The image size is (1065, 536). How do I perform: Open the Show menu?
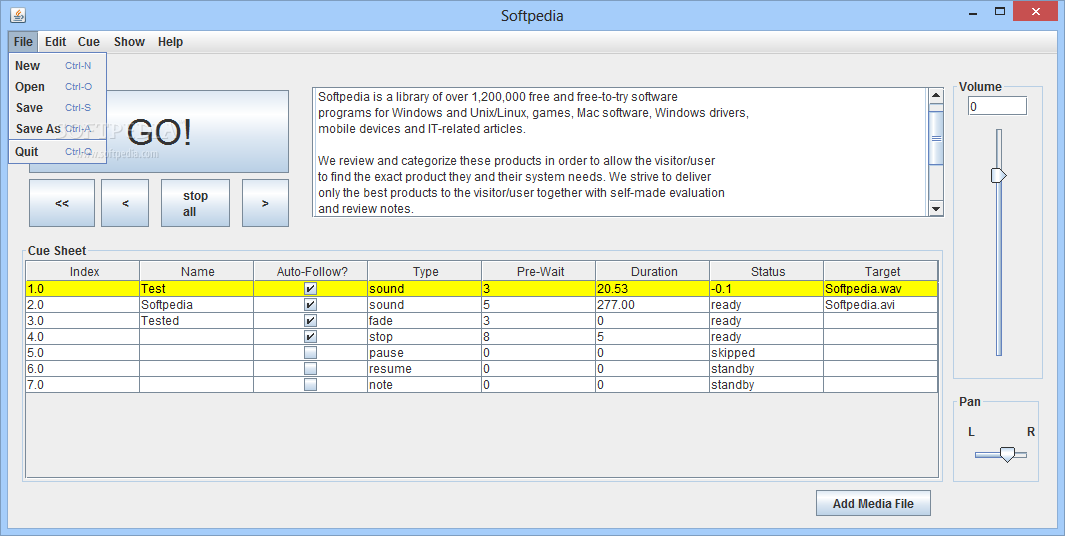click(129, 41)
